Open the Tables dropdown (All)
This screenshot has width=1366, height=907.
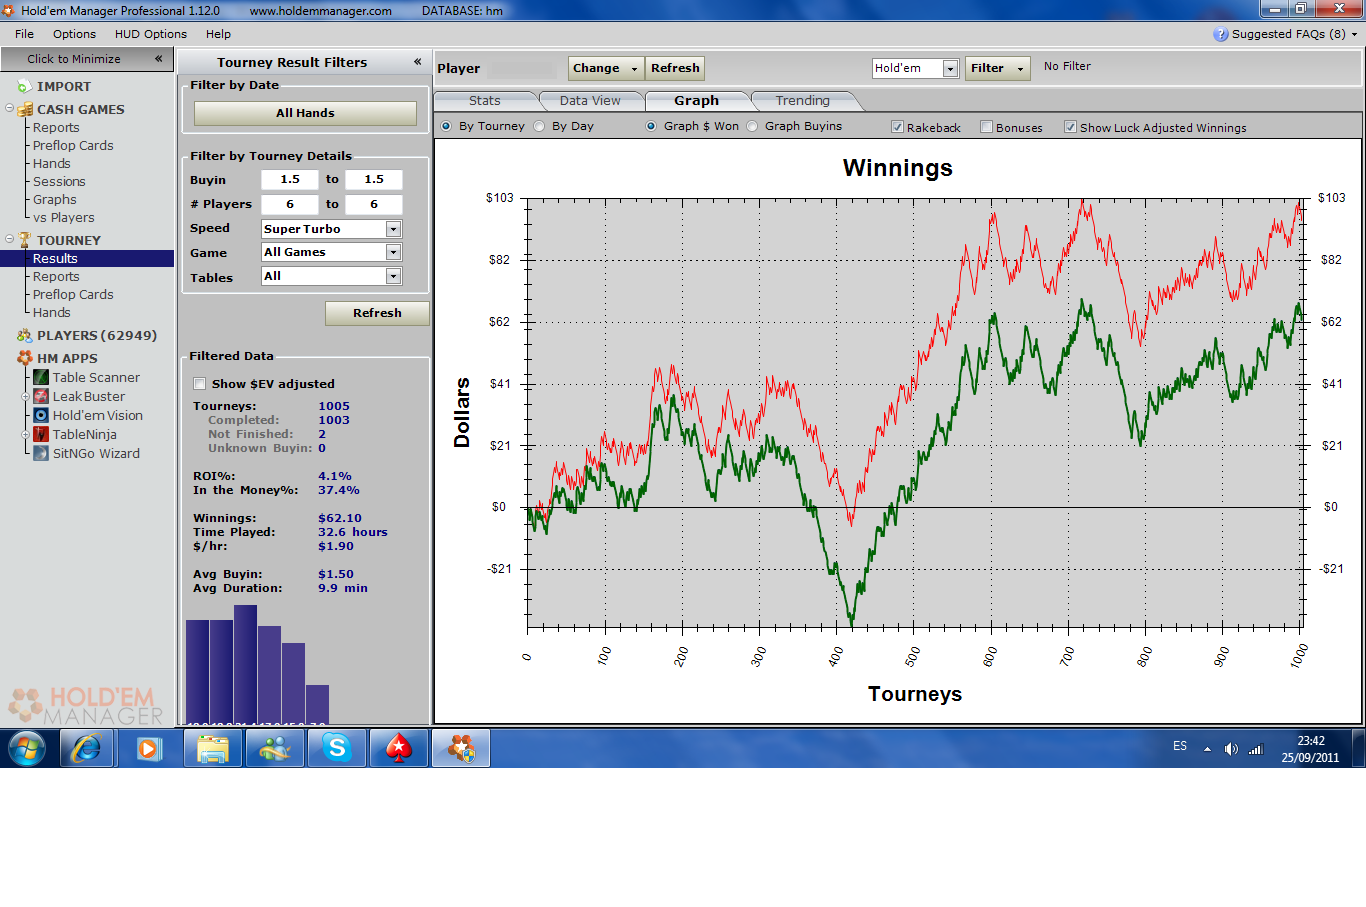[x=393, y=276]
